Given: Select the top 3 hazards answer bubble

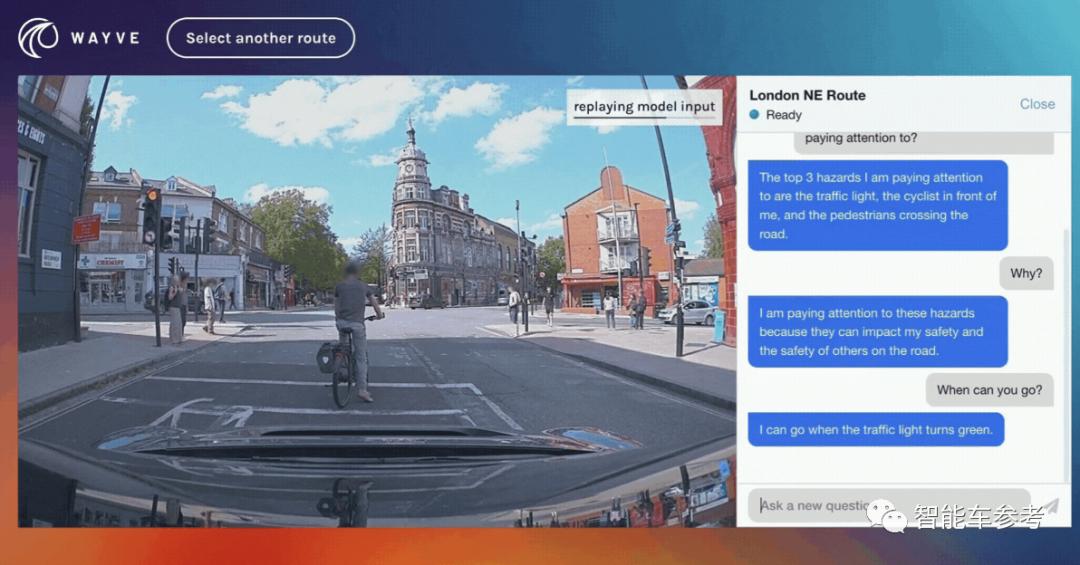Looking at the screenshot, I should click(878, 205).
